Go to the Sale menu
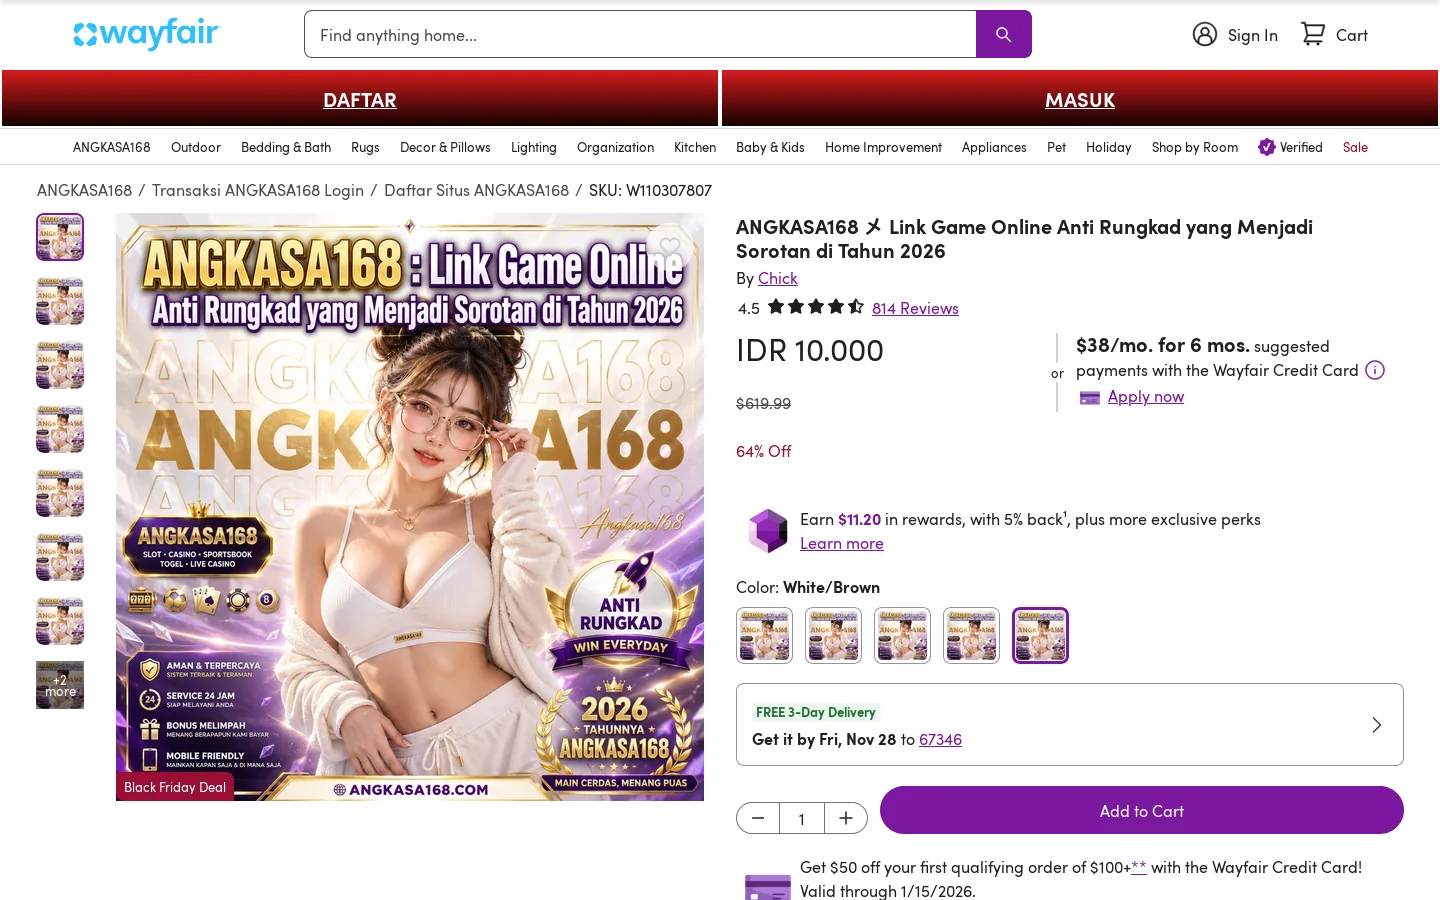 1355,147
